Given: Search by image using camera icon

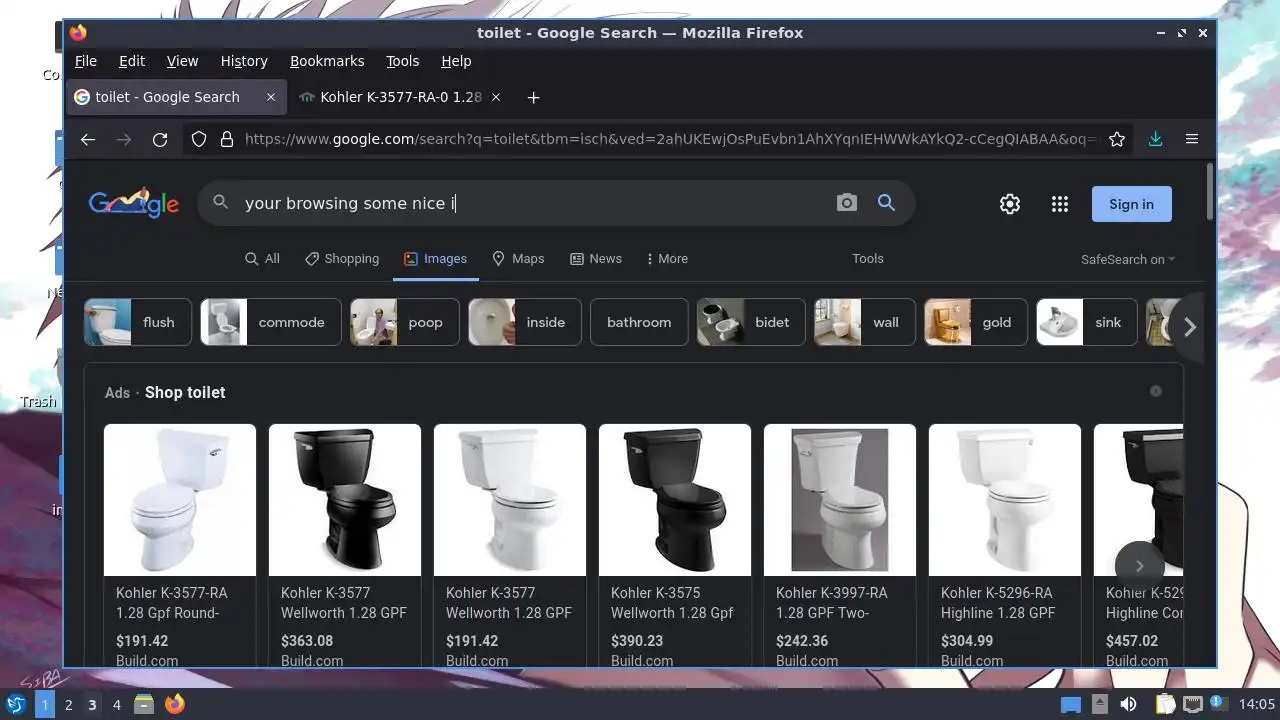Looking at the screenshot, I should click(x=847, y=203).
